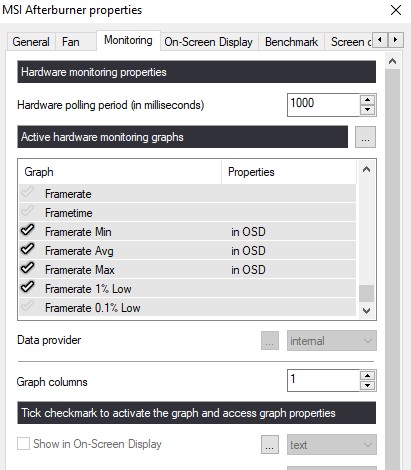Image resolution: width=411 pixels, height=470 pixels.
Task: Increase the hardware polling period value
Action: coord(368,100)
